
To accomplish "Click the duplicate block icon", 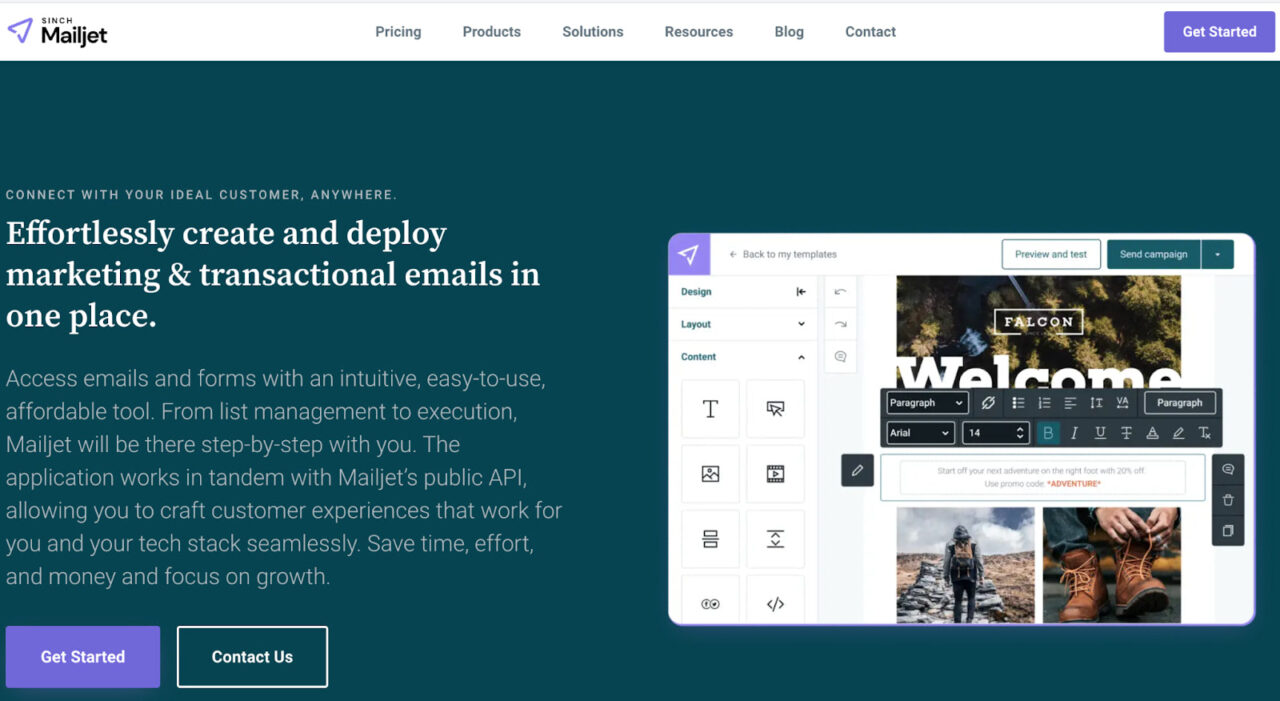I will [1228, 530].
